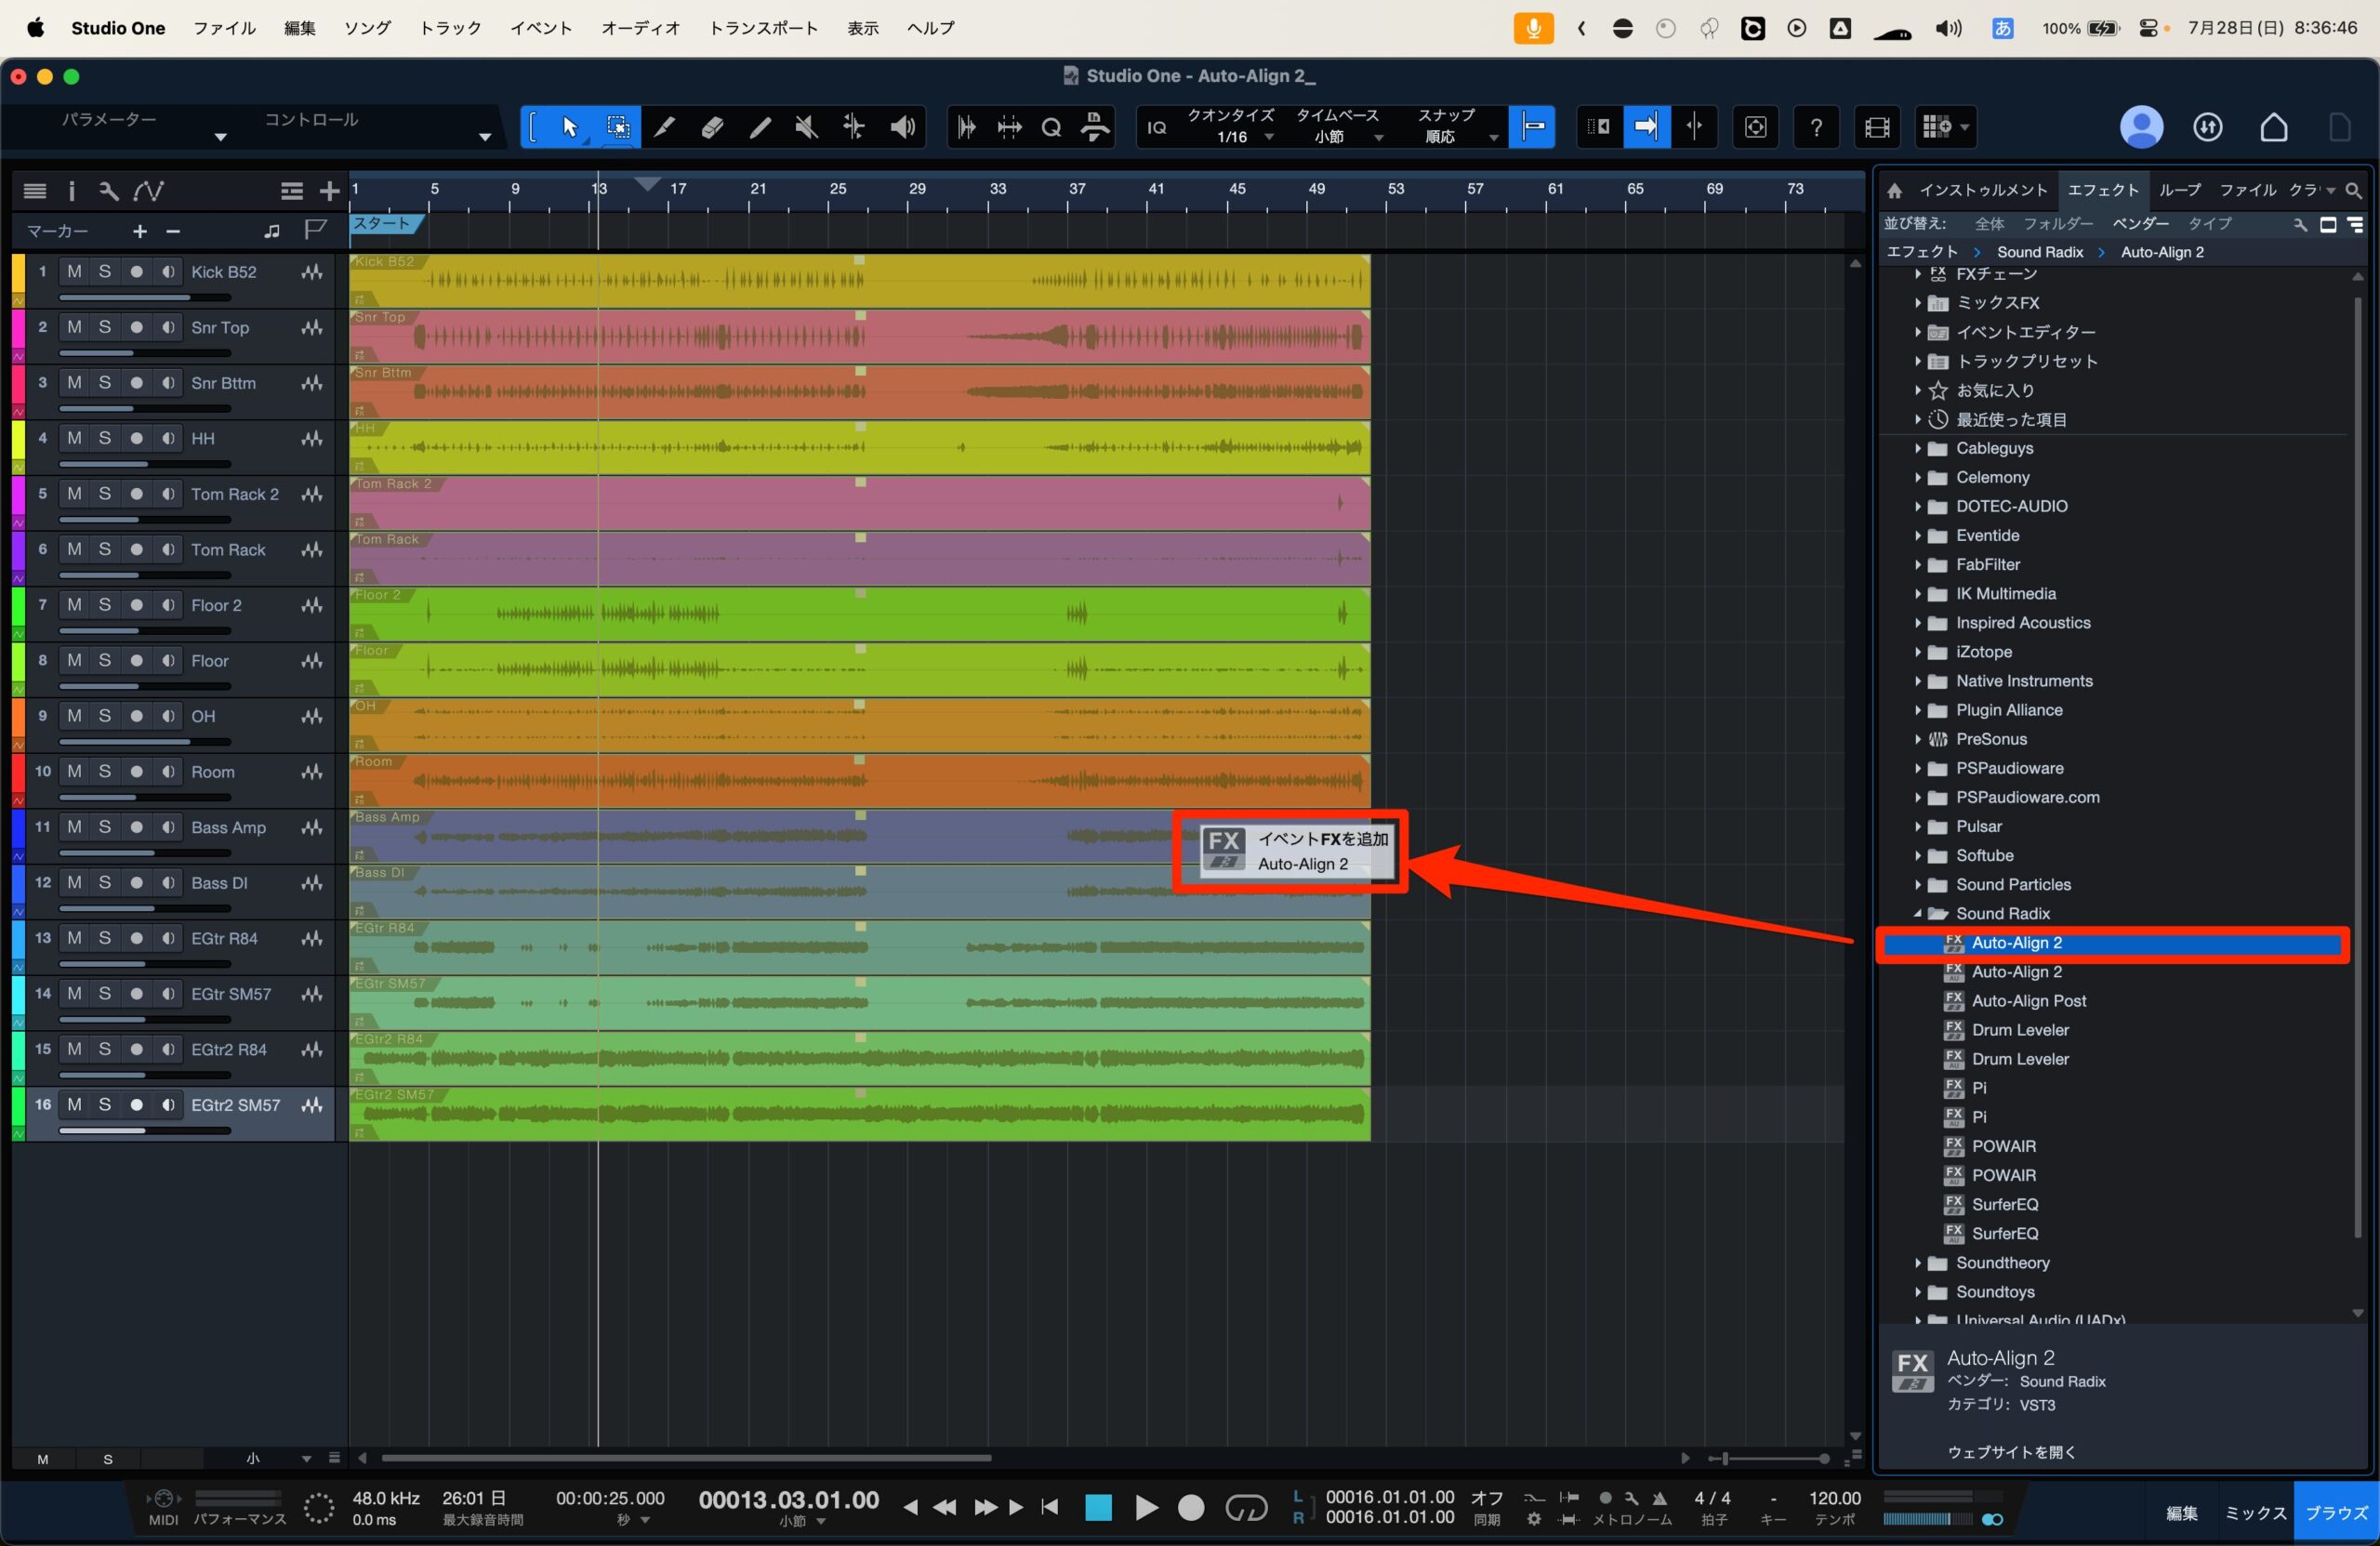Viewport: 2380px width, 1546px height.
Task: Open ウェブサイトを開く link
Action: (2011, 1452)
